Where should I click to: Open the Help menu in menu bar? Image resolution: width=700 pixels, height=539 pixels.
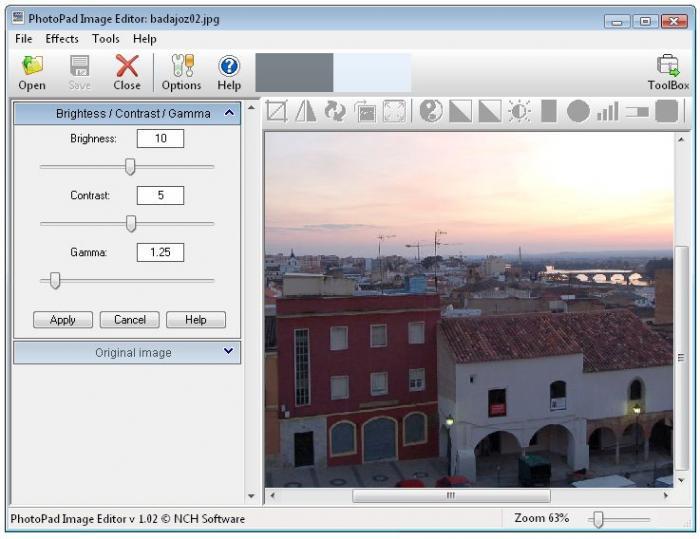point(145,39)
